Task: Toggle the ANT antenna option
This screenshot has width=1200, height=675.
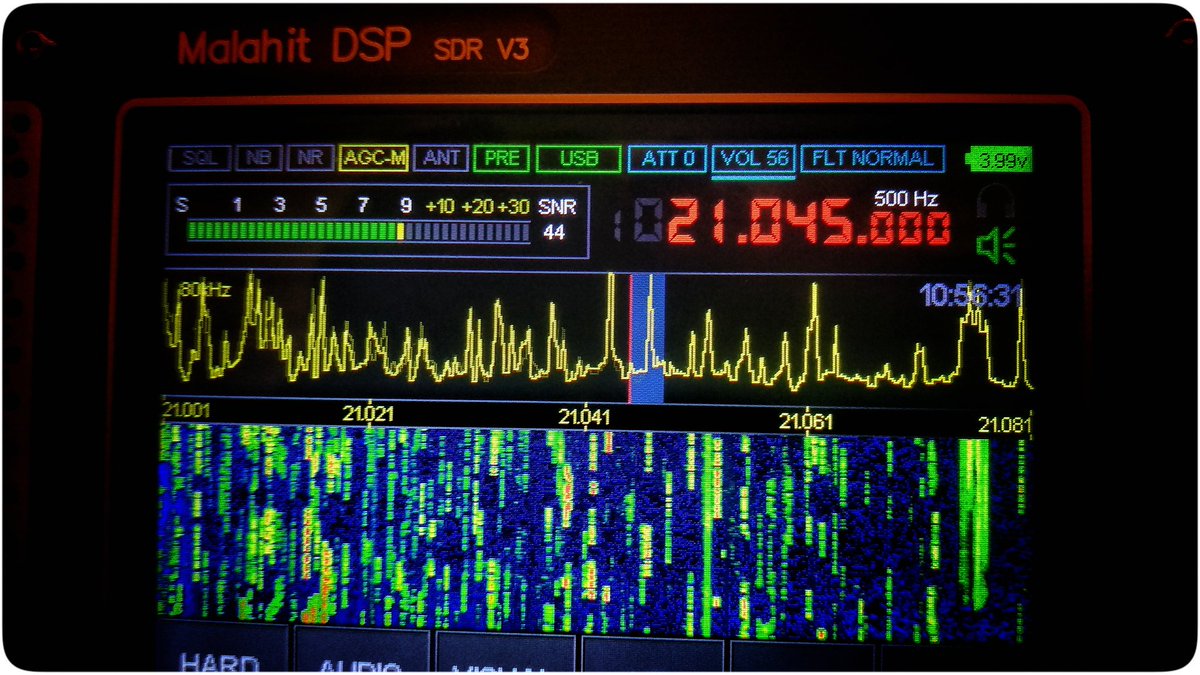Action: pos(441,158)
